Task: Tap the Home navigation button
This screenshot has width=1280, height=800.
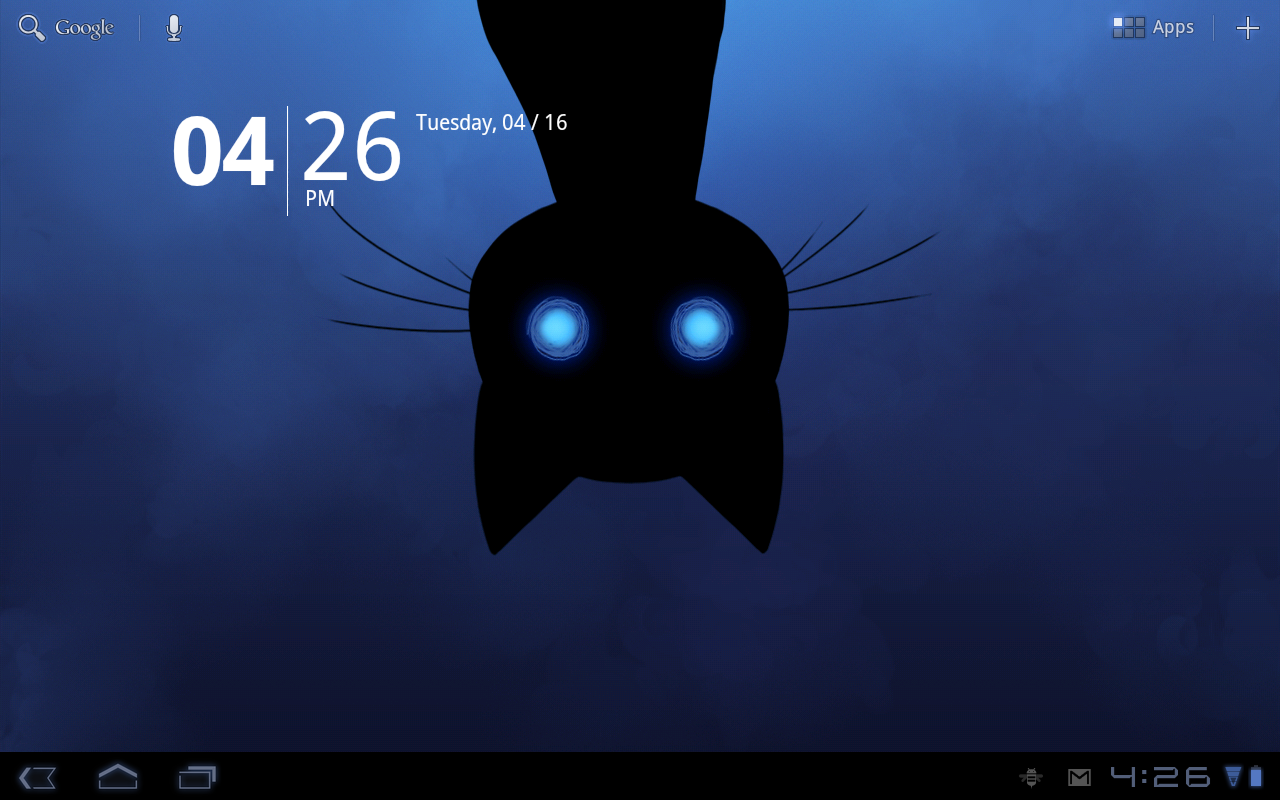Action: 117,776
